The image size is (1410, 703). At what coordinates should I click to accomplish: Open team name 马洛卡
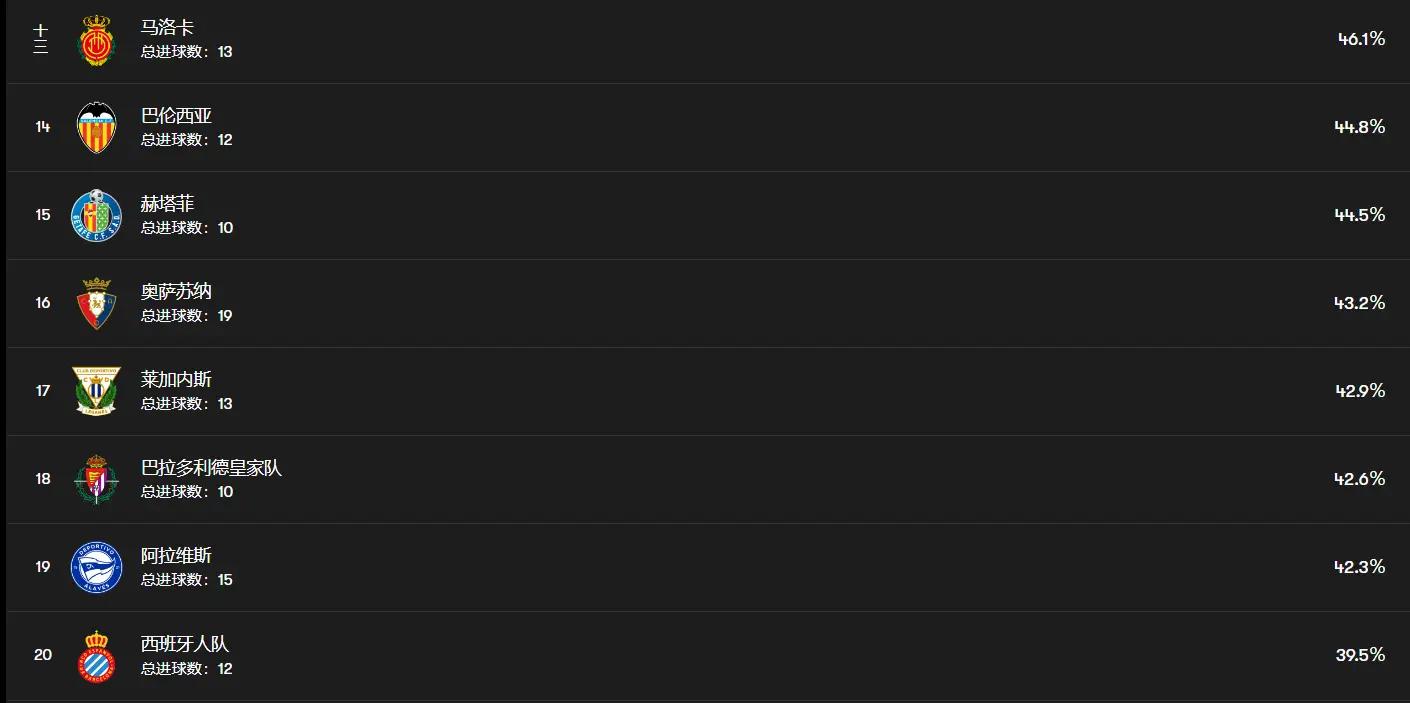[x=167, y=28]
